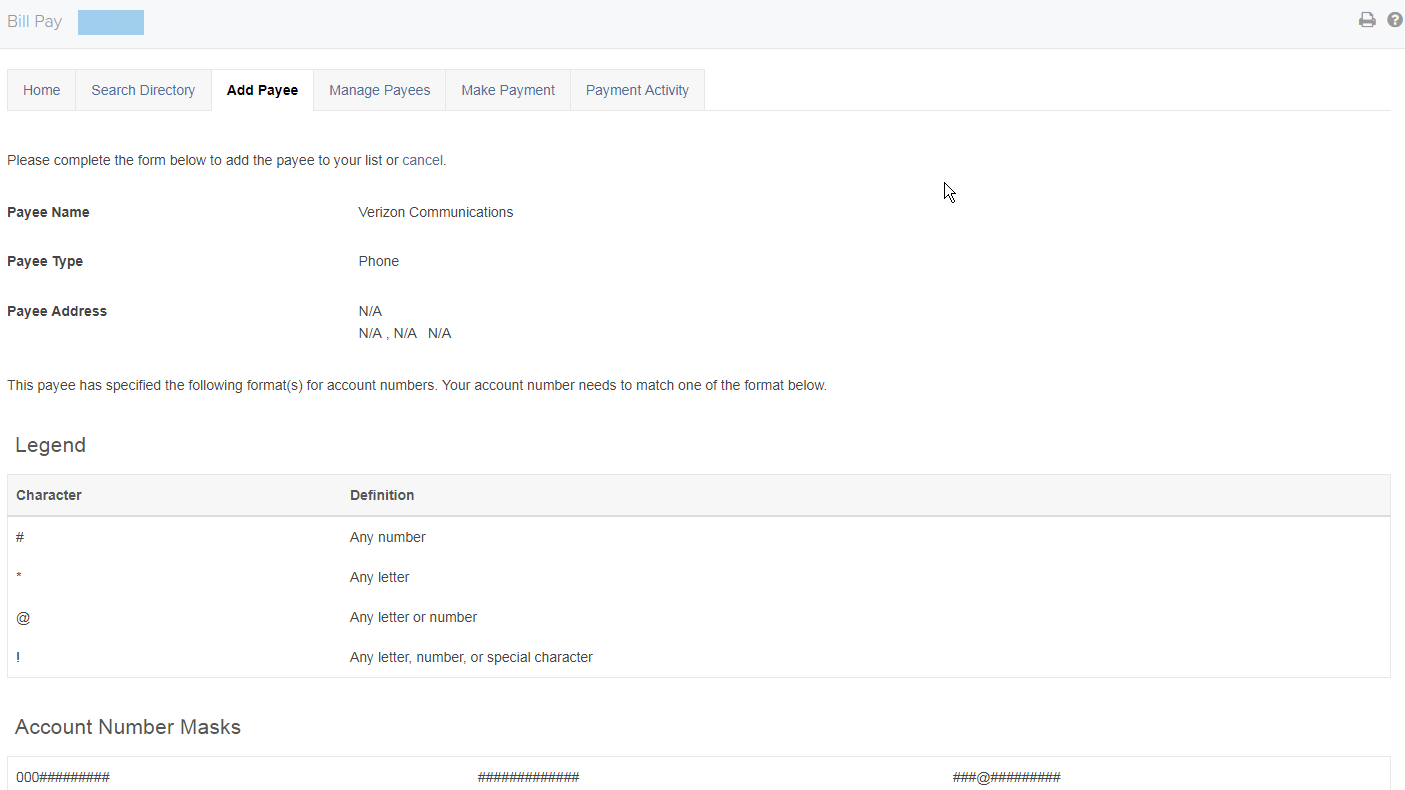Click the Bill Pay page title
The width and height of the screenshot is (1405, 790).
click(x=35, y=21)
